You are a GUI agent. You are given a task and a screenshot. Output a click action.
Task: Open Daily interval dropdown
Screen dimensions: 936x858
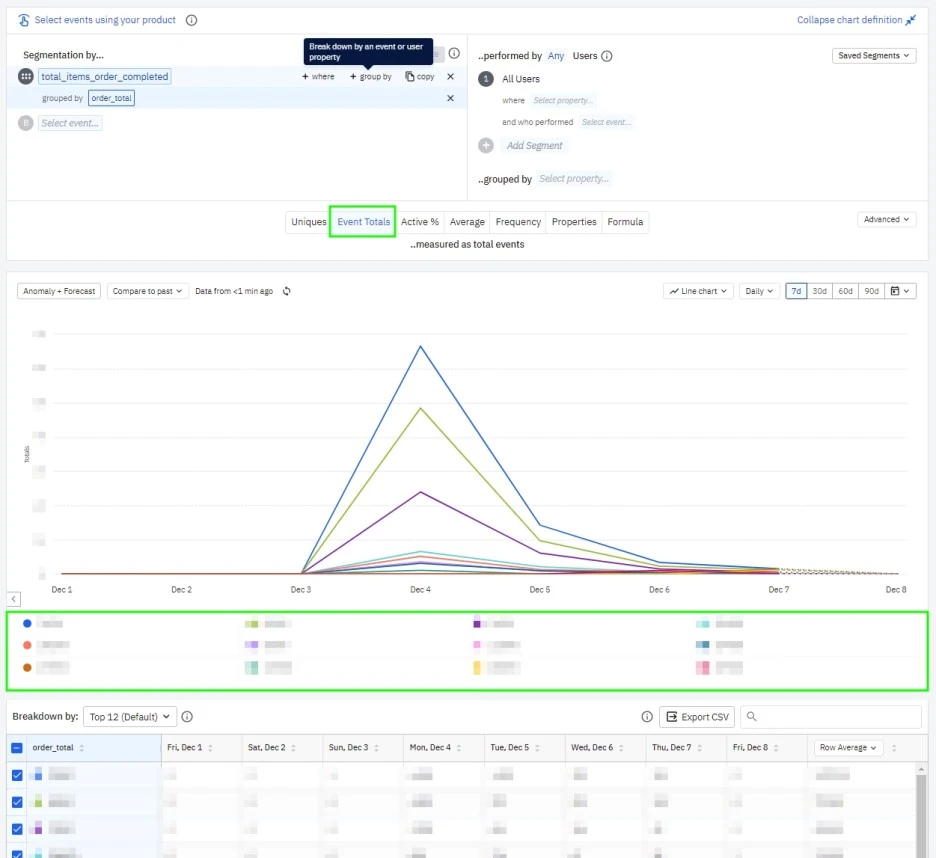759,291
